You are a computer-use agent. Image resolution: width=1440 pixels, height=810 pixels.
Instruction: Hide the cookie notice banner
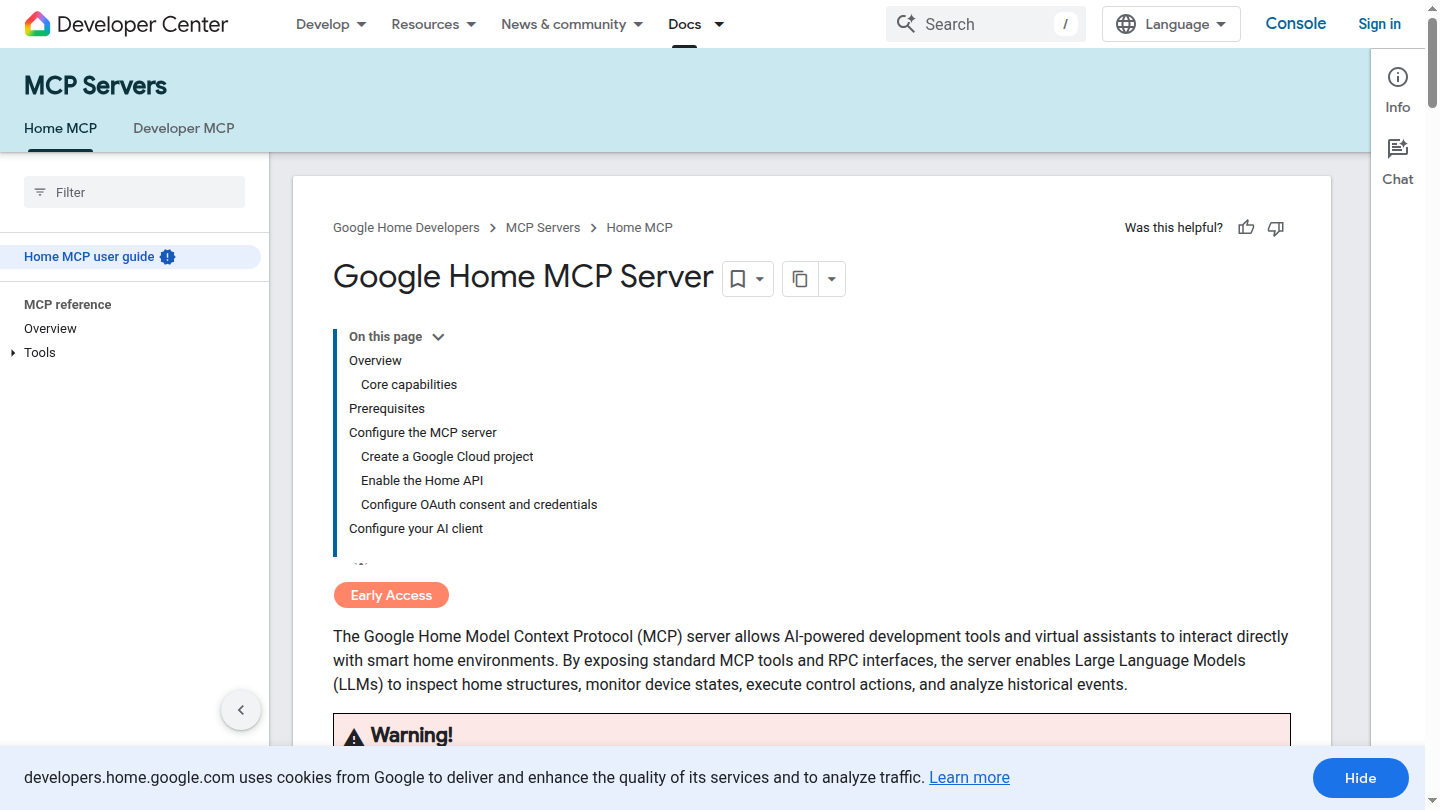point(1360,778)
